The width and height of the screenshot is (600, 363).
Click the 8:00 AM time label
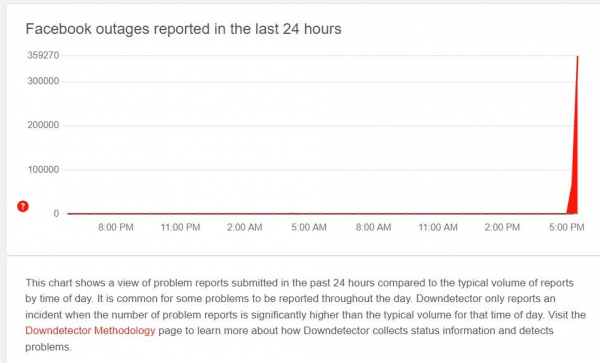click(373, 227)
